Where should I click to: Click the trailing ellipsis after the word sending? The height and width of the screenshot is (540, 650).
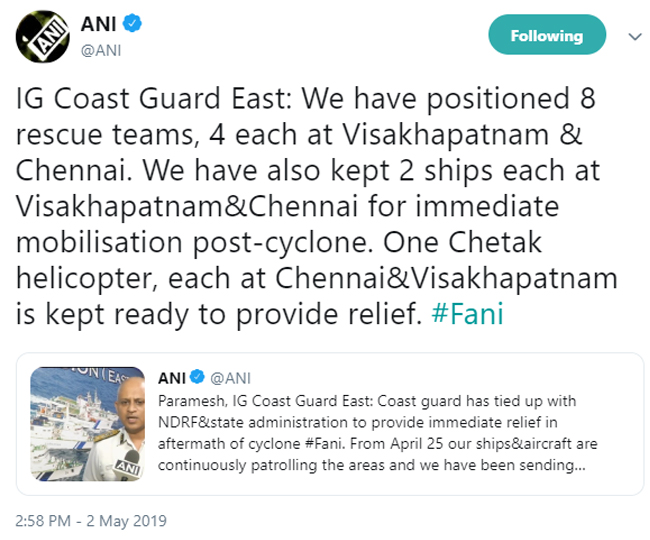pos(580,468)
